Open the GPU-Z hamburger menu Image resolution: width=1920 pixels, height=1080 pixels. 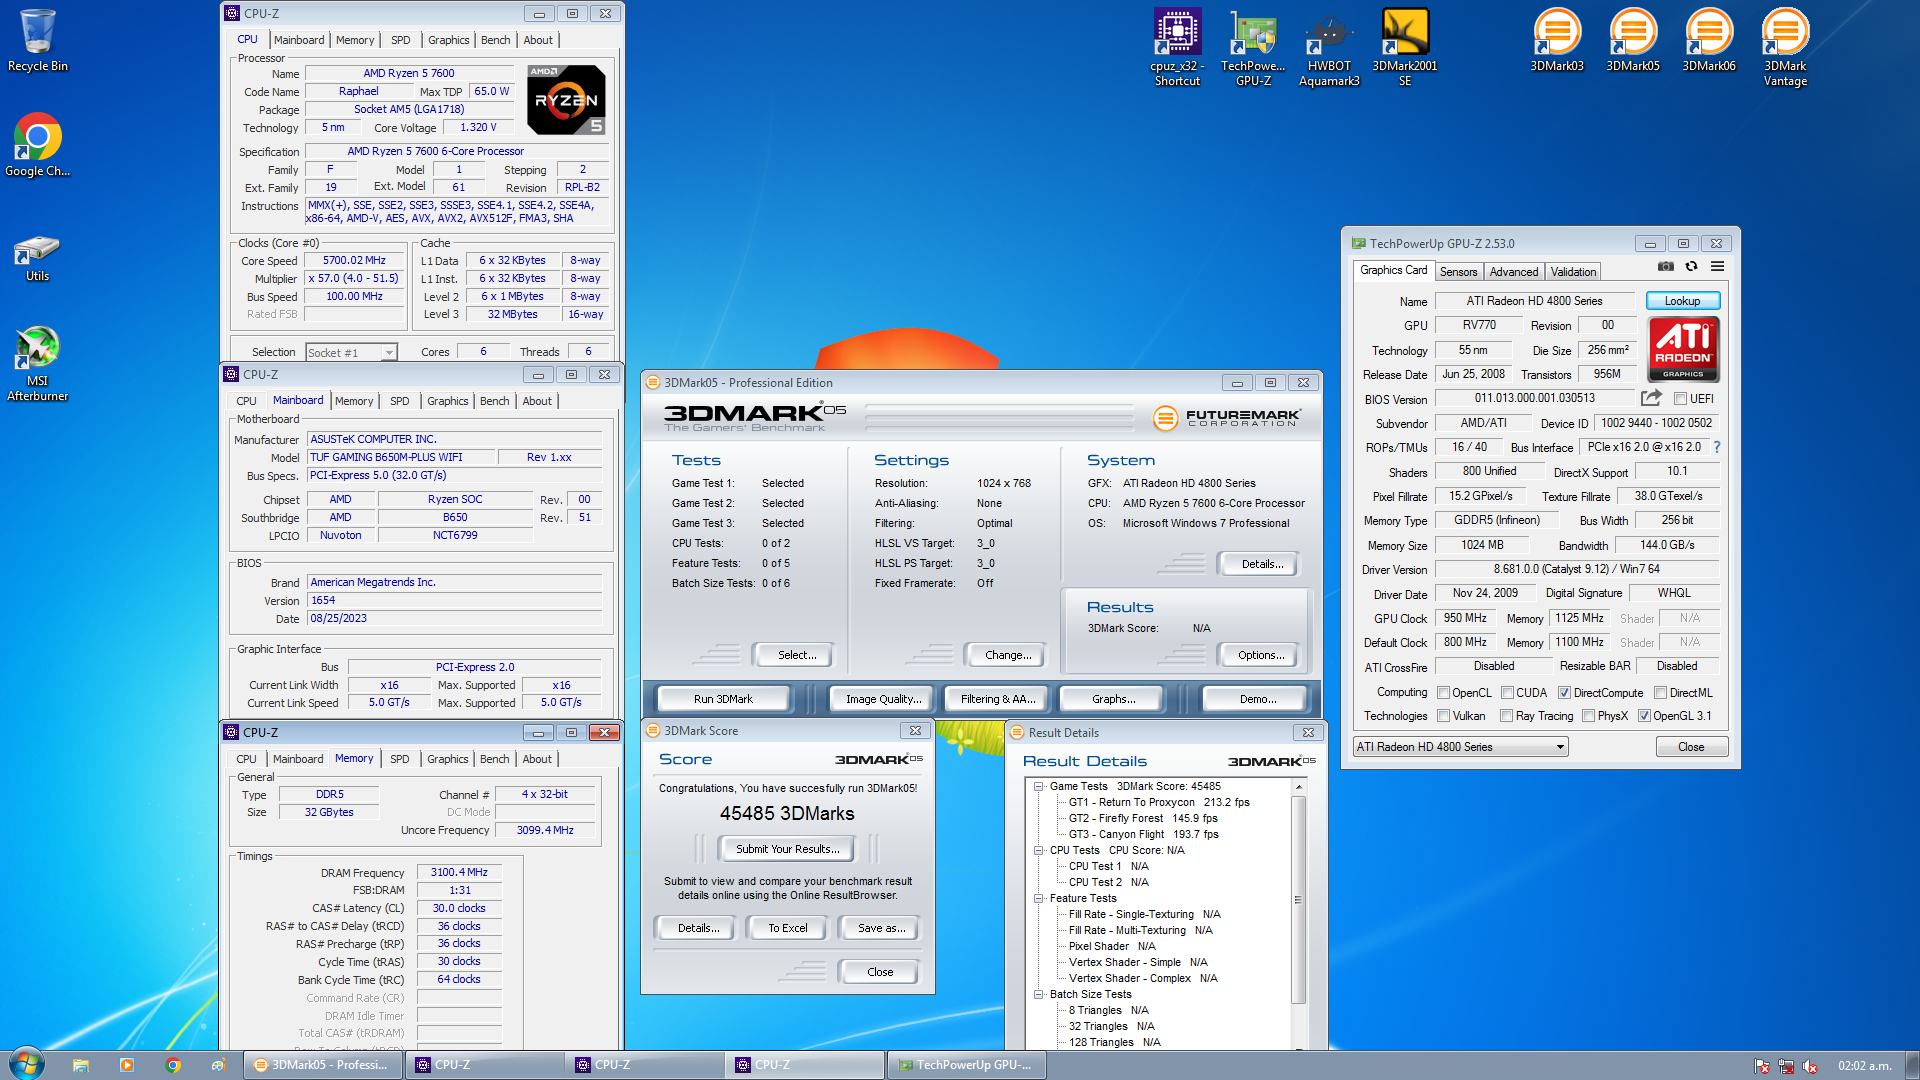pyautogui.click(x=1717, y=266)
